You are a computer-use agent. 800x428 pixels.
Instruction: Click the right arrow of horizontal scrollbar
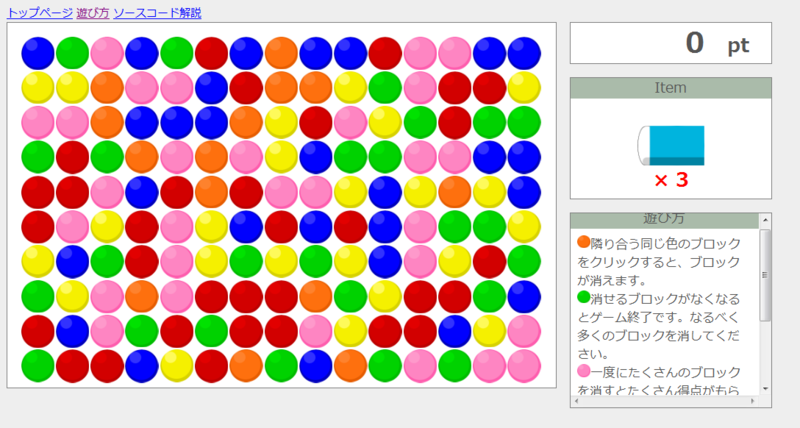coord(753,401)
